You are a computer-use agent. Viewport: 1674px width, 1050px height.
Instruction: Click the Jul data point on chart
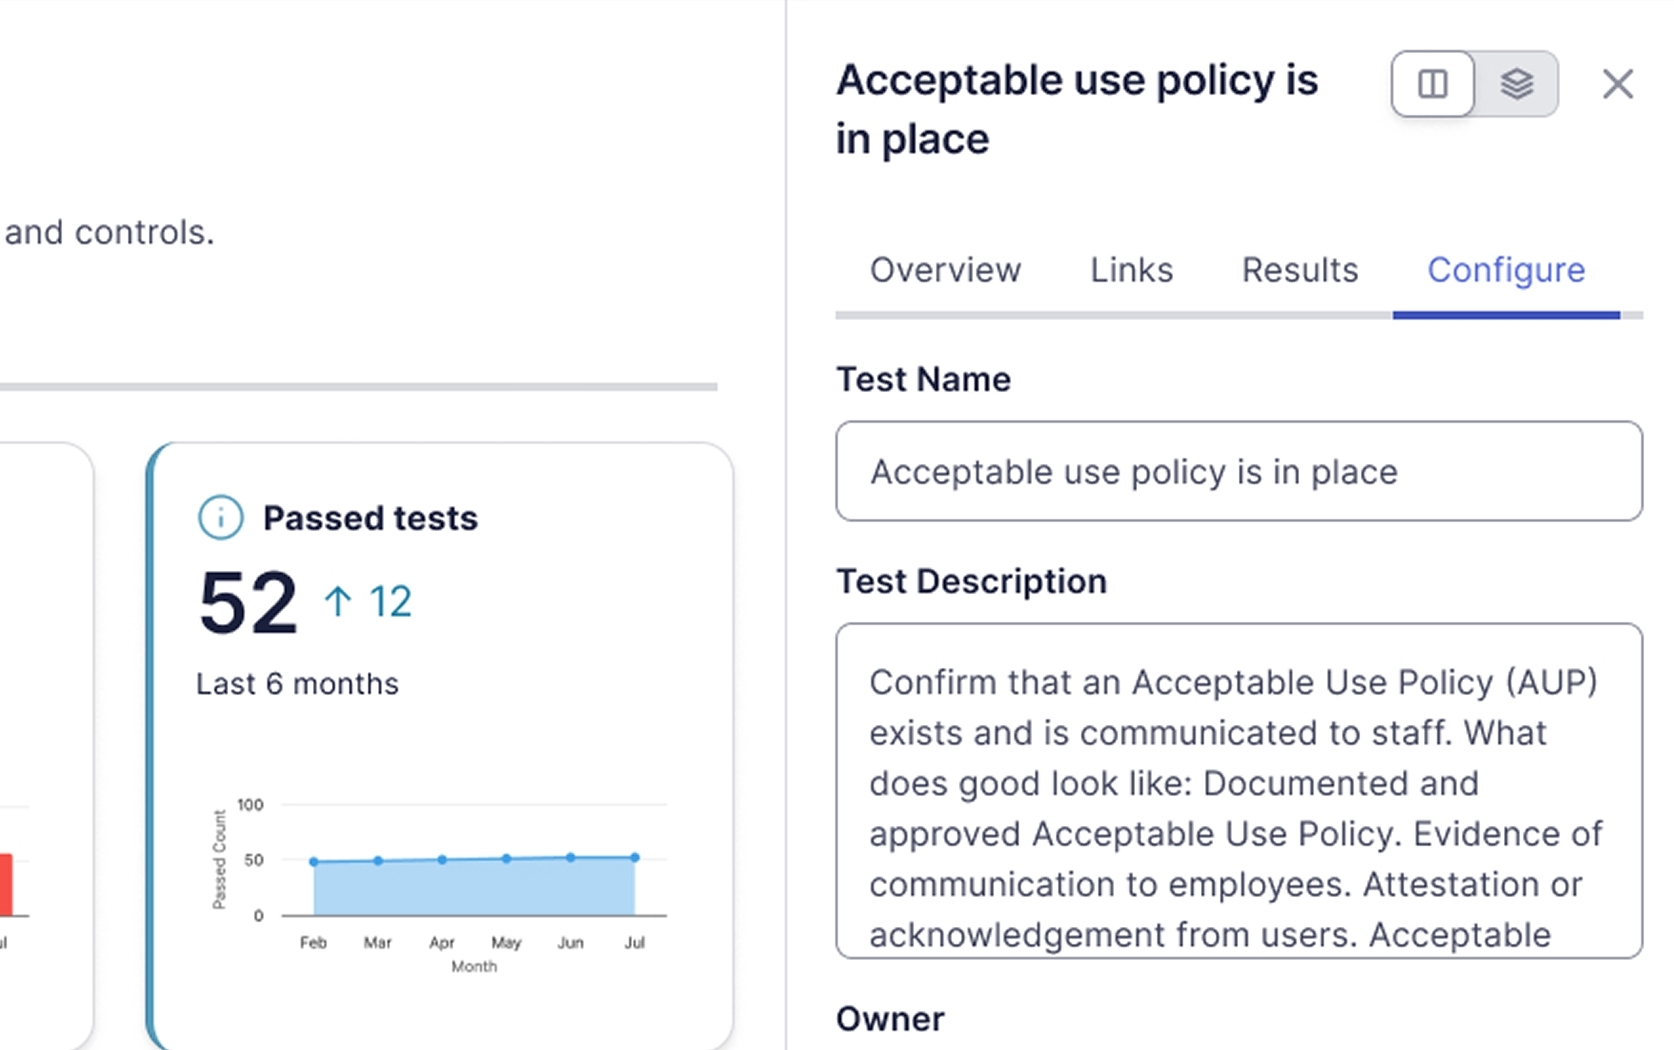click(x=635, y=857)
